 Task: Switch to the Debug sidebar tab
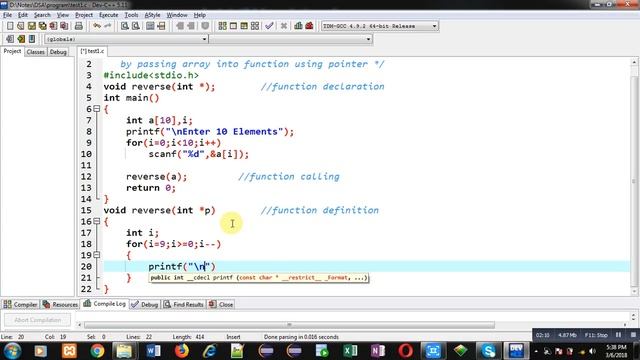click(x=58, y=52)
